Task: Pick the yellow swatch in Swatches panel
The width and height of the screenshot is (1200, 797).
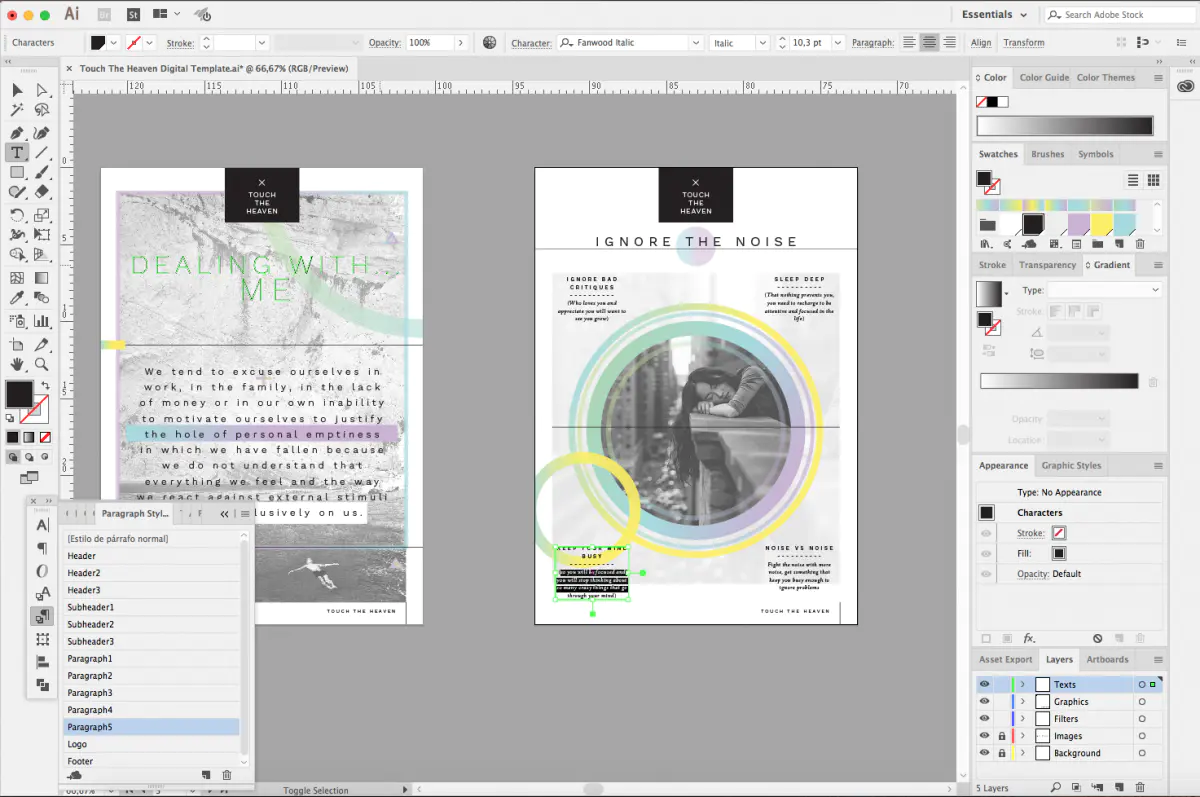Action: click(1101, 224)
